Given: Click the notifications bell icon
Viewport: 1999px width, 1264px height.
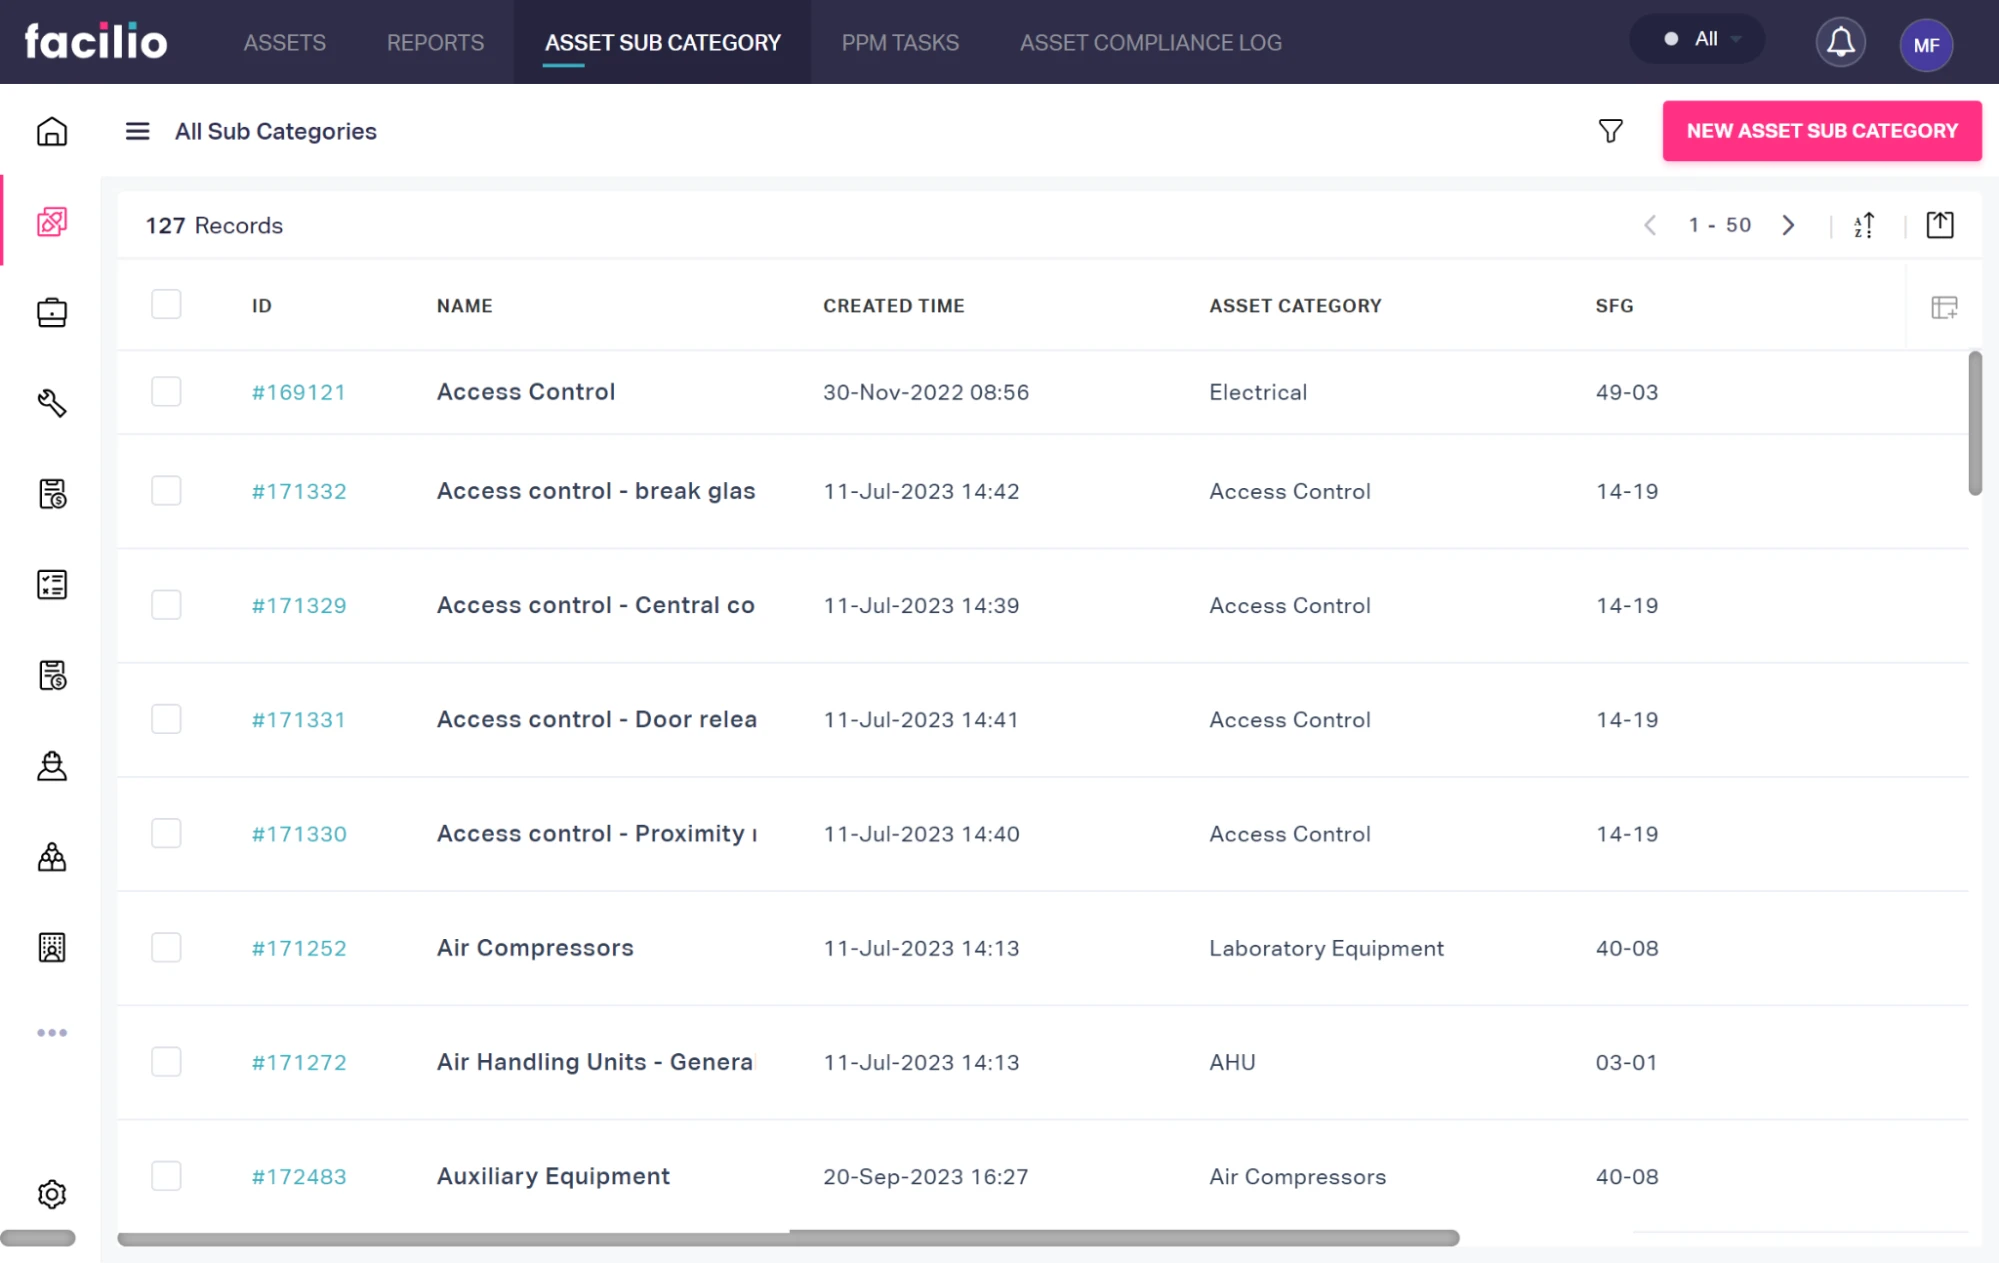Looking at the screenshot, I should [1840, 43].
